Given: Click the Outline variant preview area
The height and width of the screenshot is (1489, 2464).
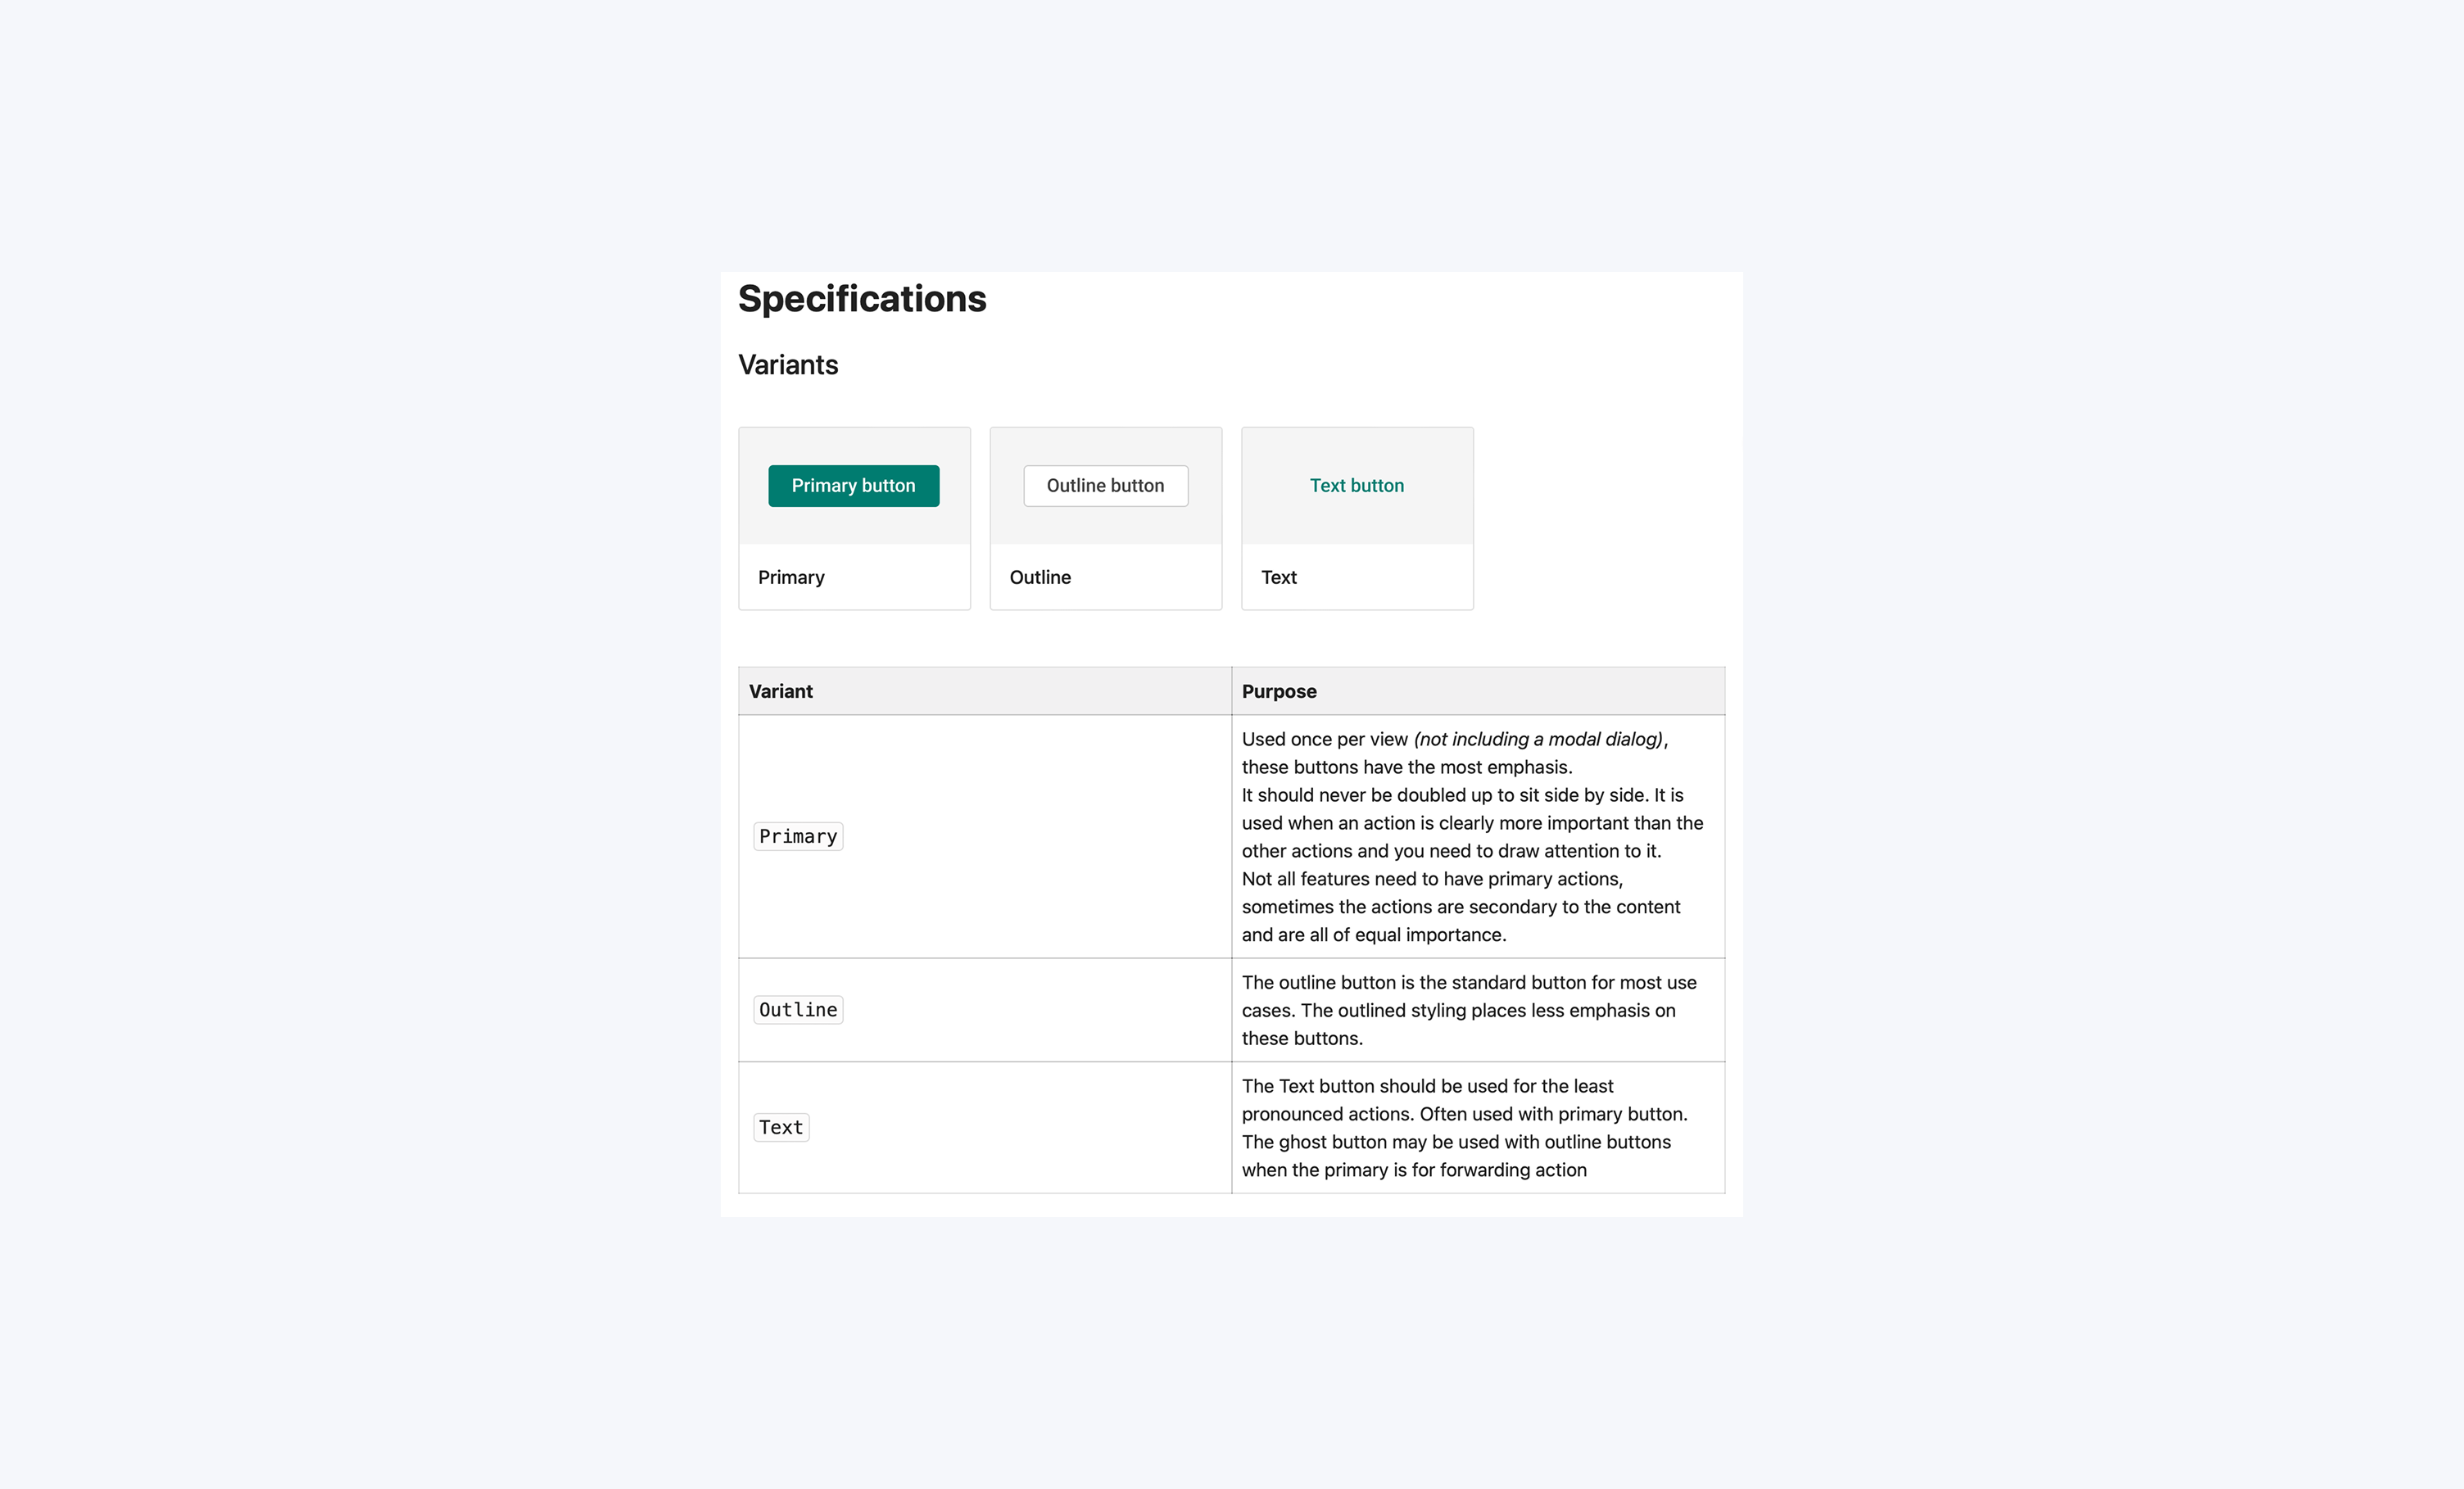Looking at the screenshot, I should (1105, 486).
